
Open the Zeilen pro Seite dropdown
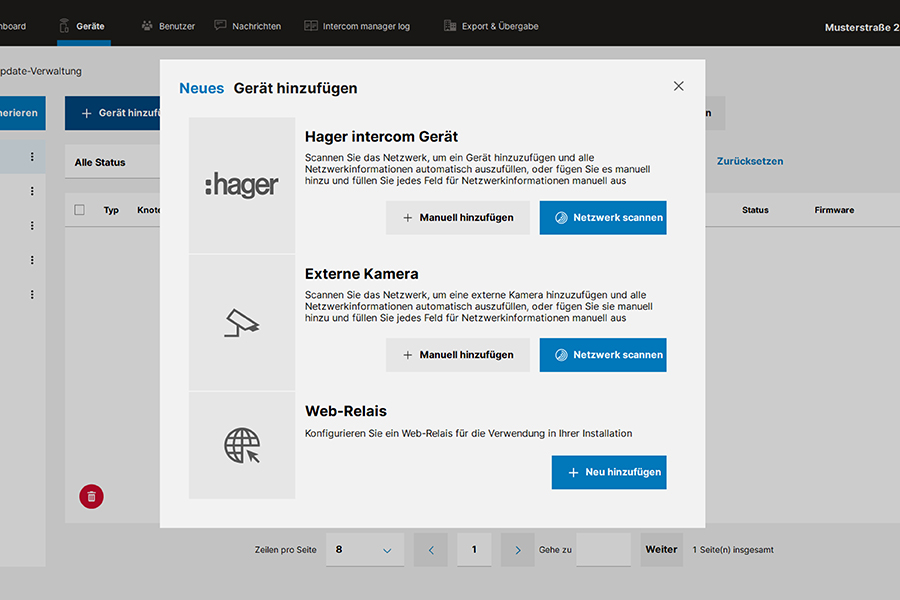tap(365, 549)
